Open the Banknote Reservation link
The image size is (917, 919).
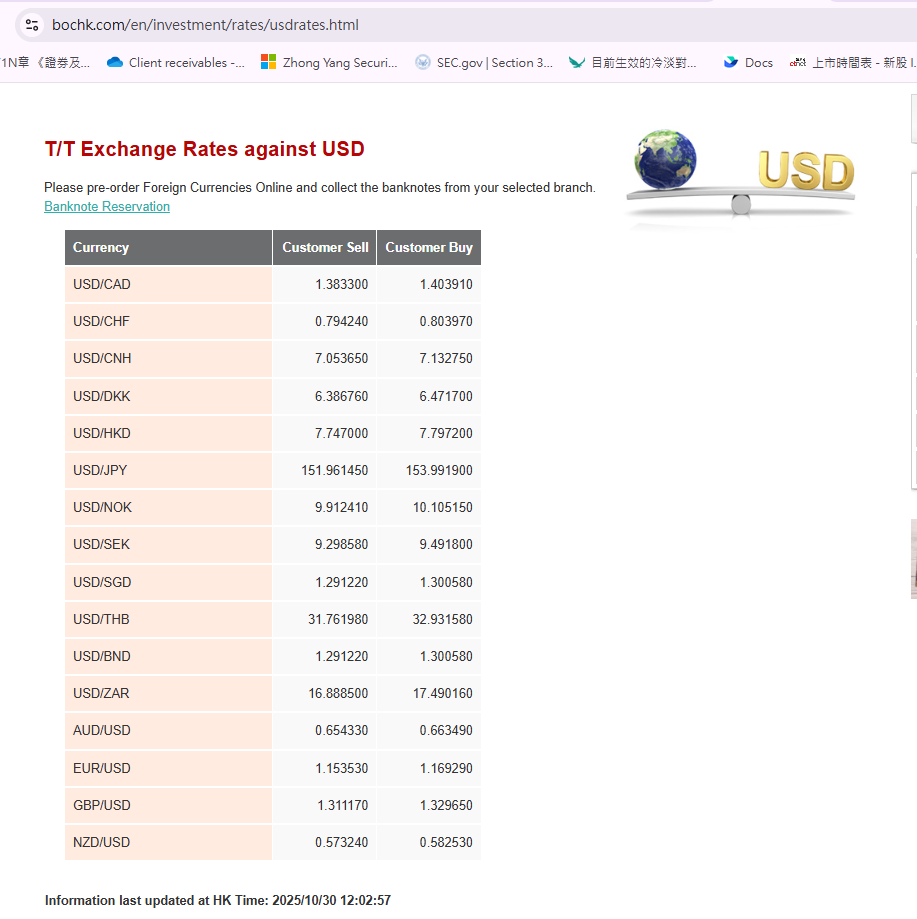click(107, 207)
